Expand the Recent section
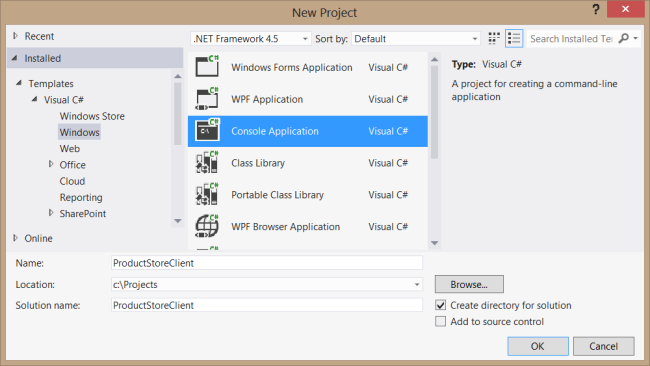The height and width of the screenshot is (366, 650). pyautogui.click(x=15, y=36)
